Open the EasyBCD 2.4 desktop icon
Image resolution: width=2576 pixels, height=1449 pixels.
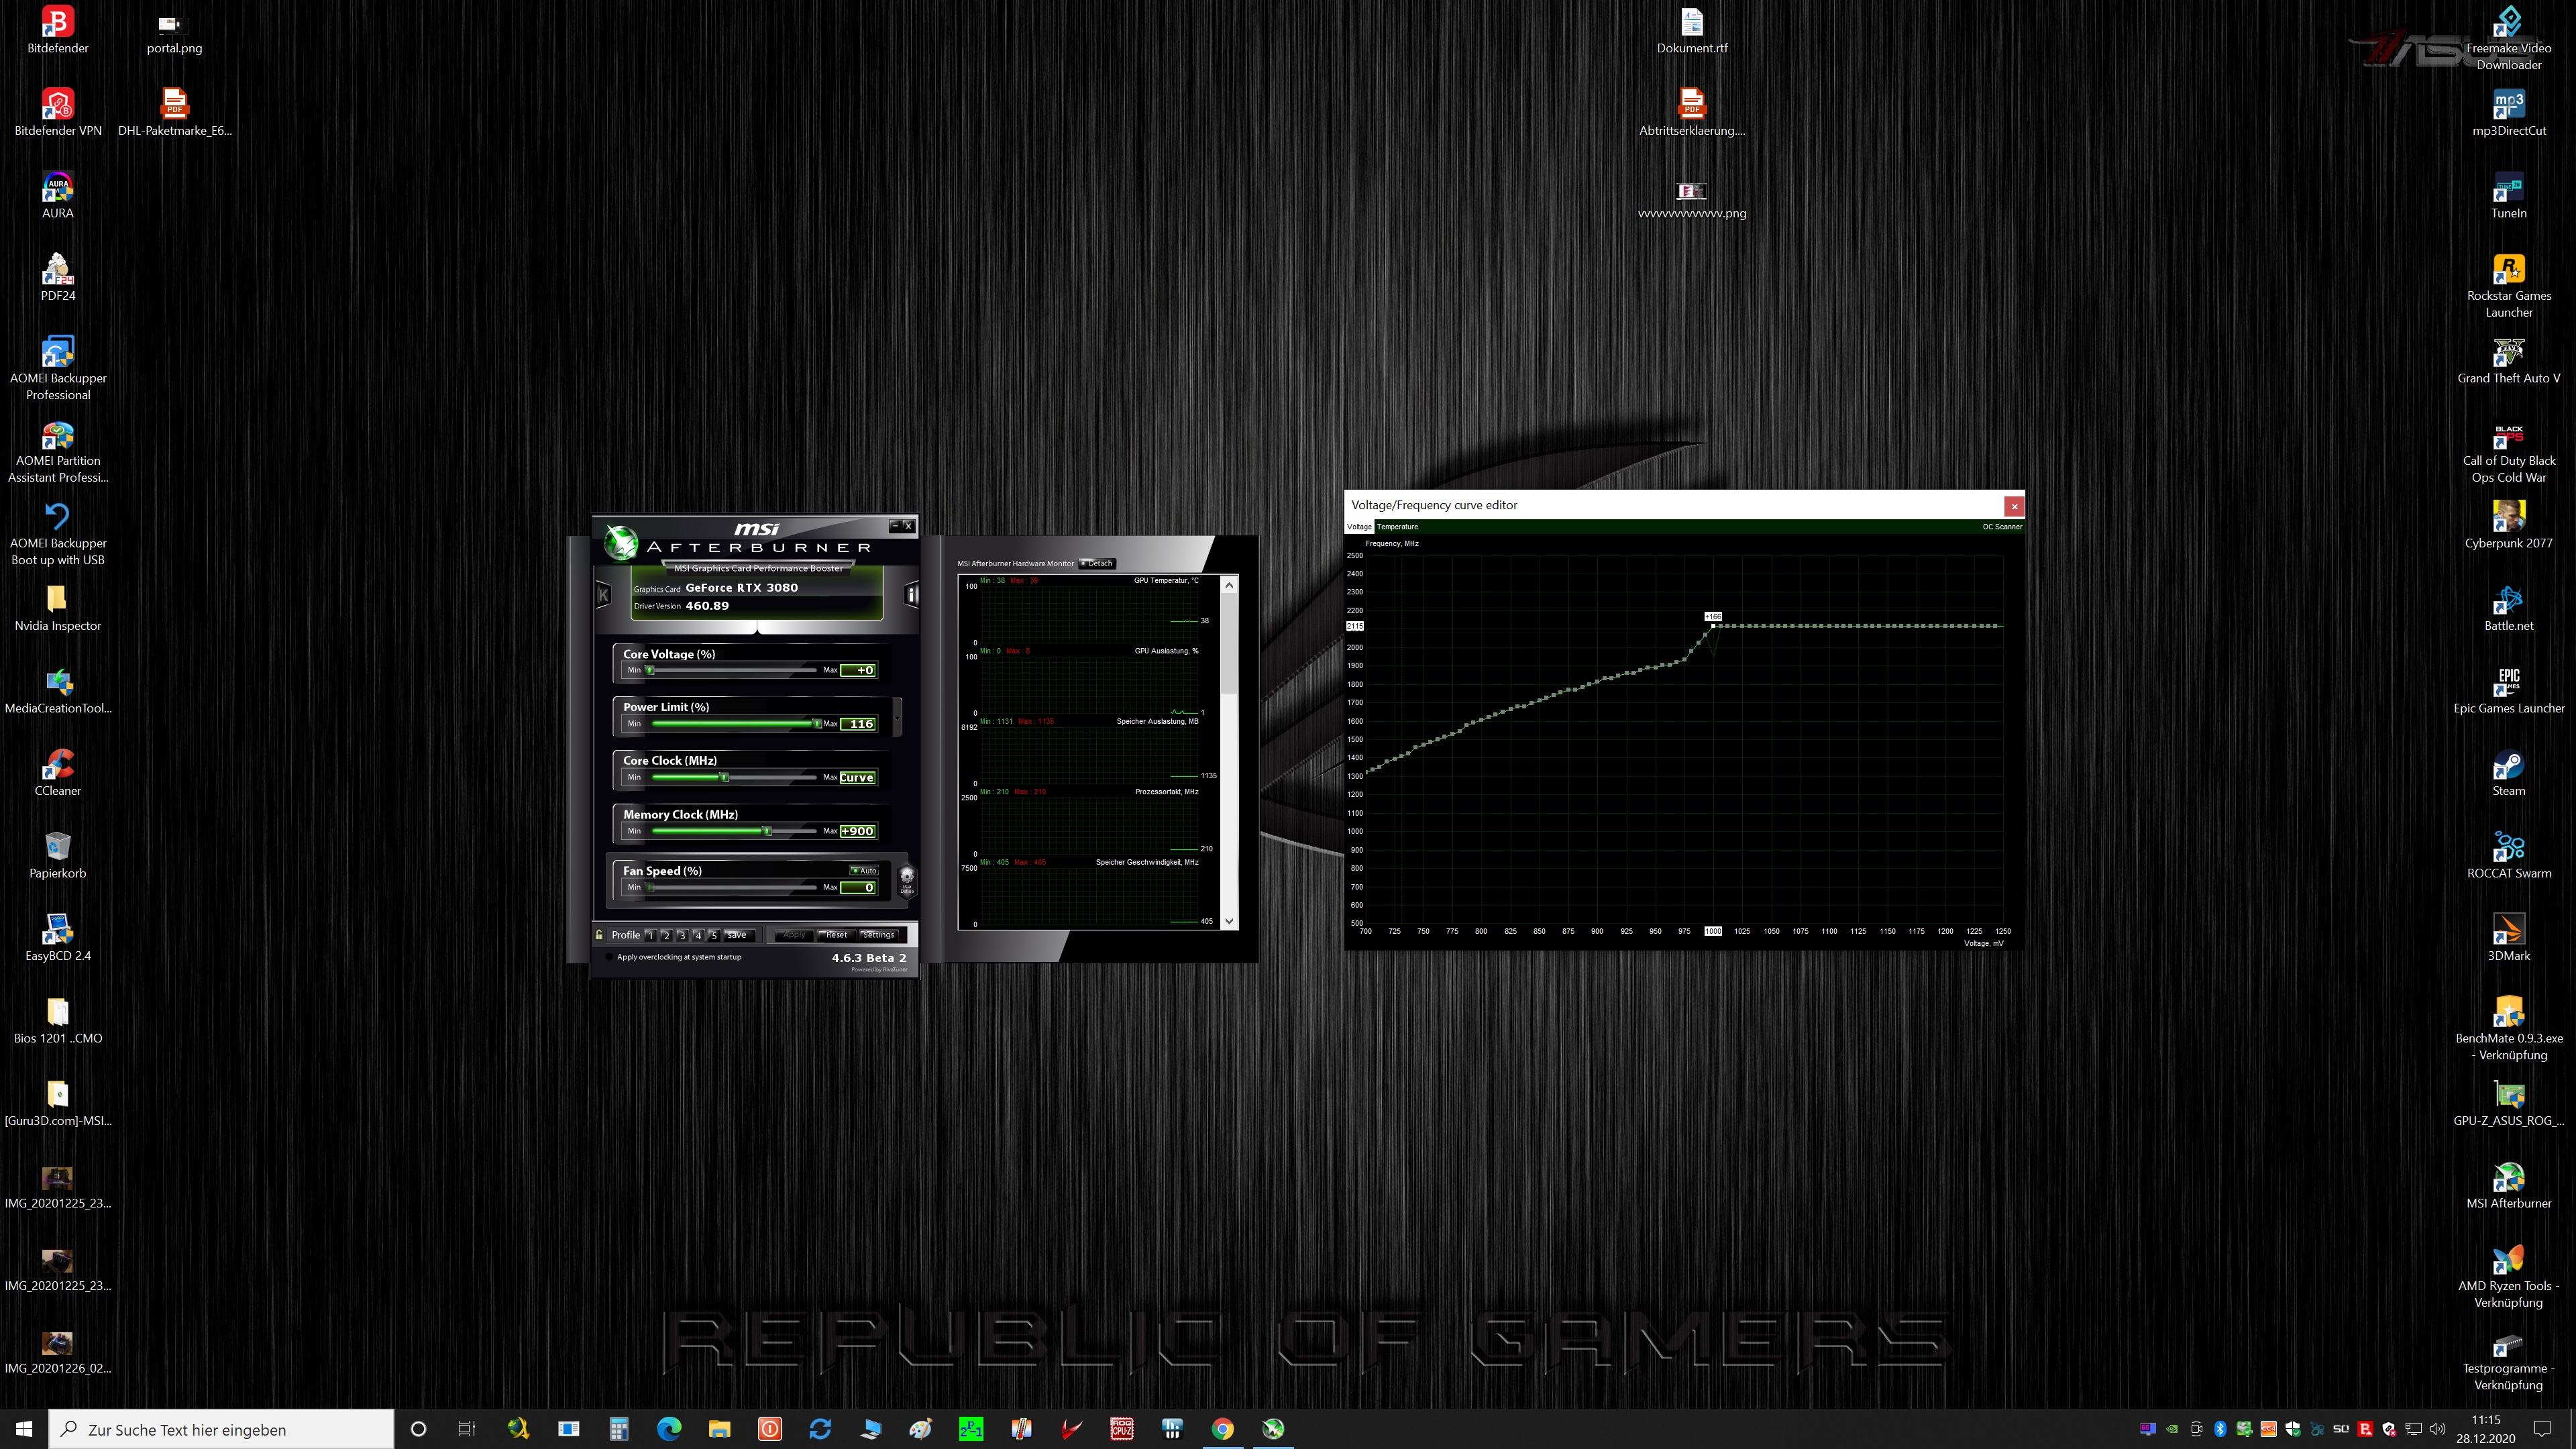pos(57,938)
